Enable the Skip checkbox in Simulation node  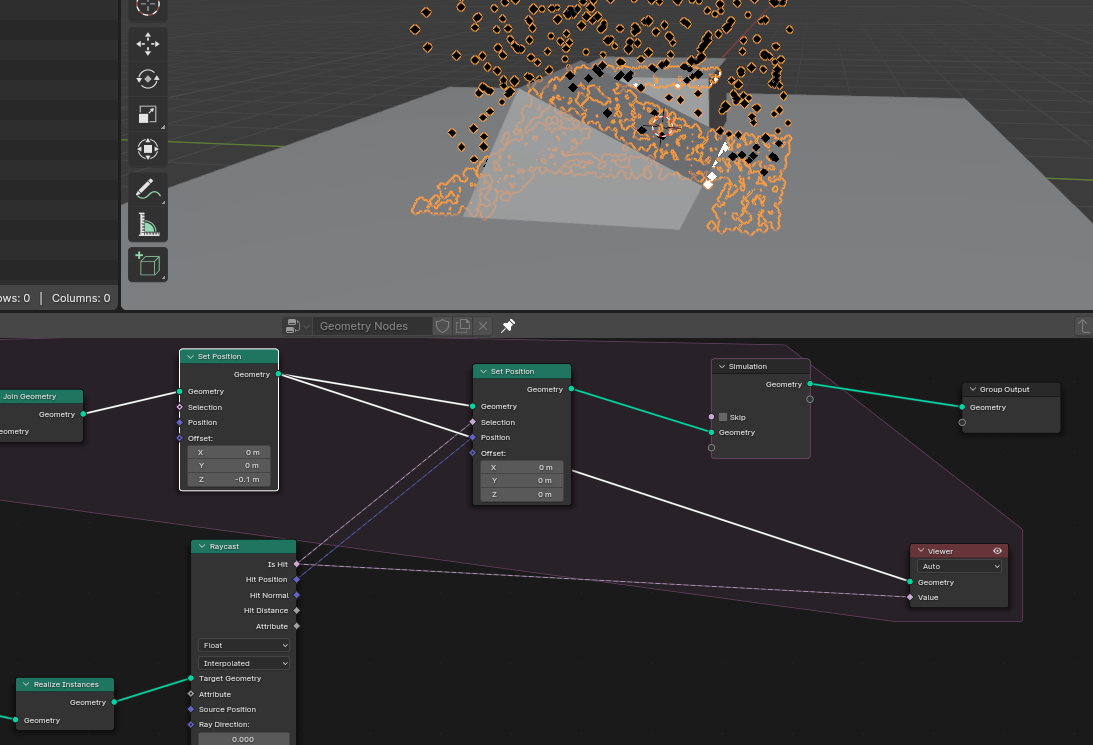tap(723, 417)
